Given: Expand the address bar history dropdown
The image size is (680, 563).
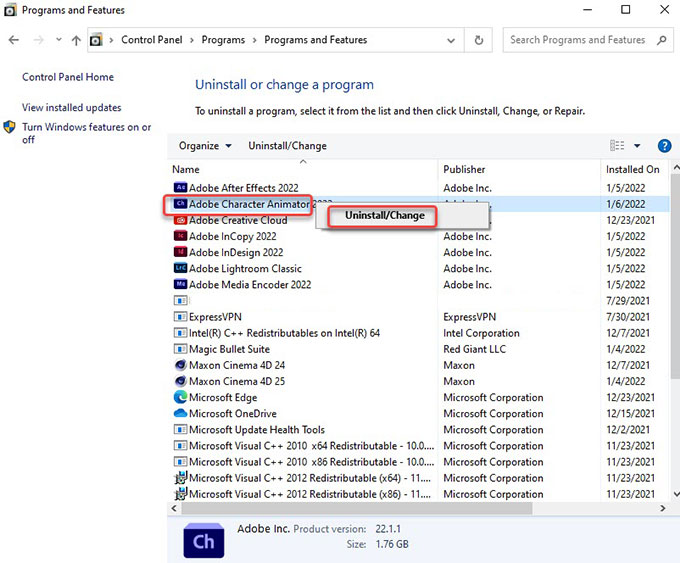Looking at the screenshot, I should (x=451, y=40).
